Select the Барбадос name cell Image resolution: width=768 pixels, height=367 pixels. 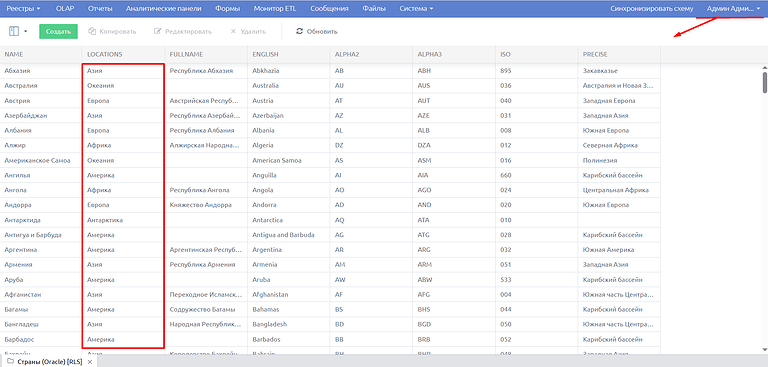click(41, 339)
